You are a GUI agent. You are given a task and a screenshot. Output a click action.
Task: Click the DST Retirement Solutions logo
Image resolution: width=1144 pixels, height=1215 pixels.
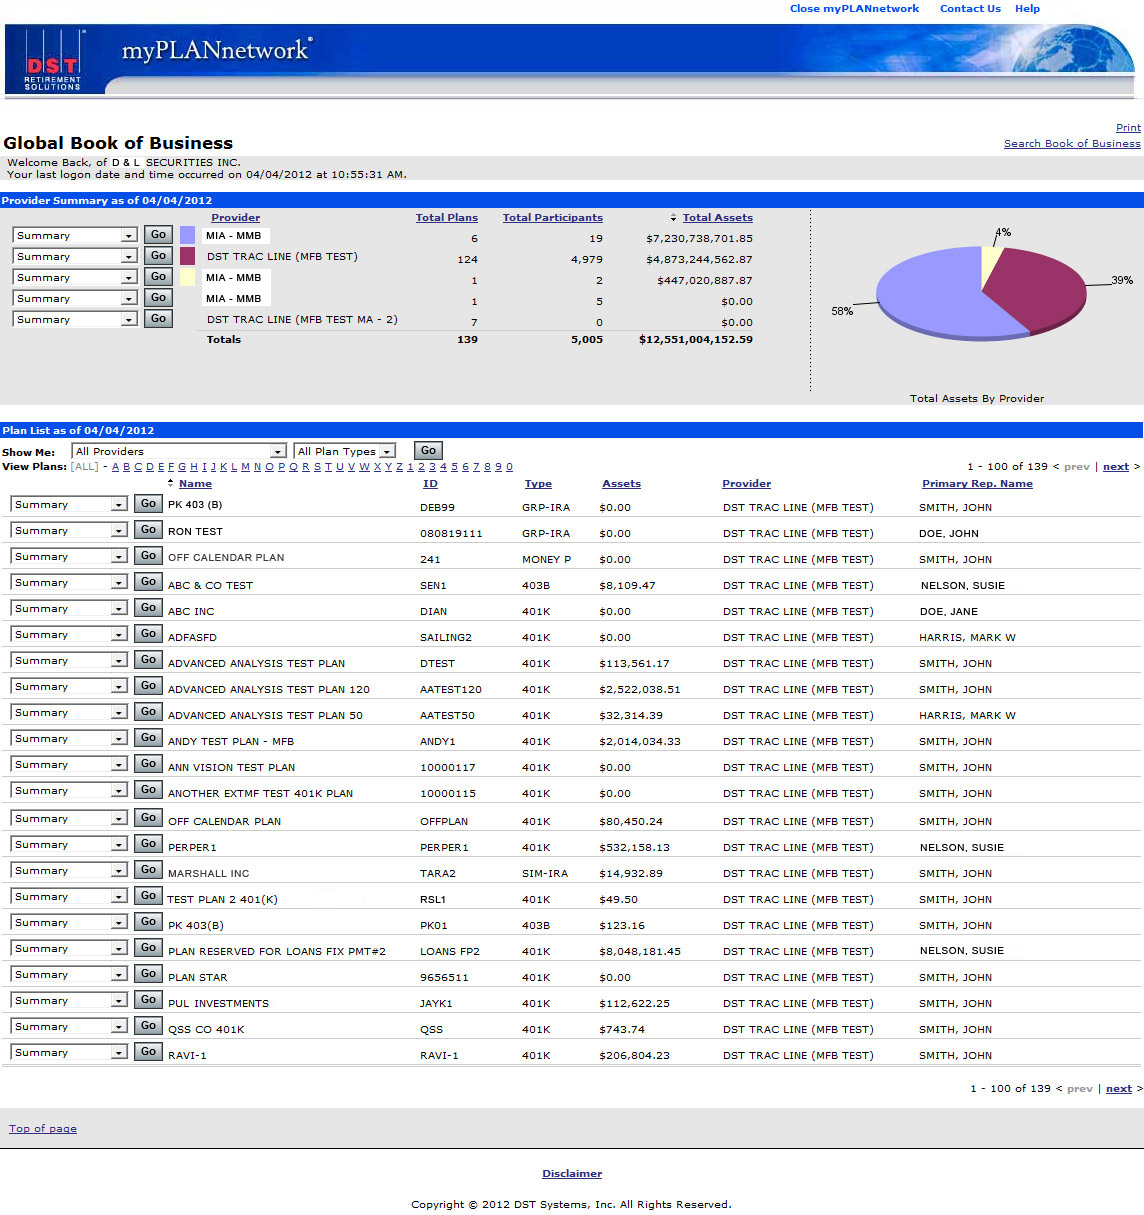(x=53, y=61)
